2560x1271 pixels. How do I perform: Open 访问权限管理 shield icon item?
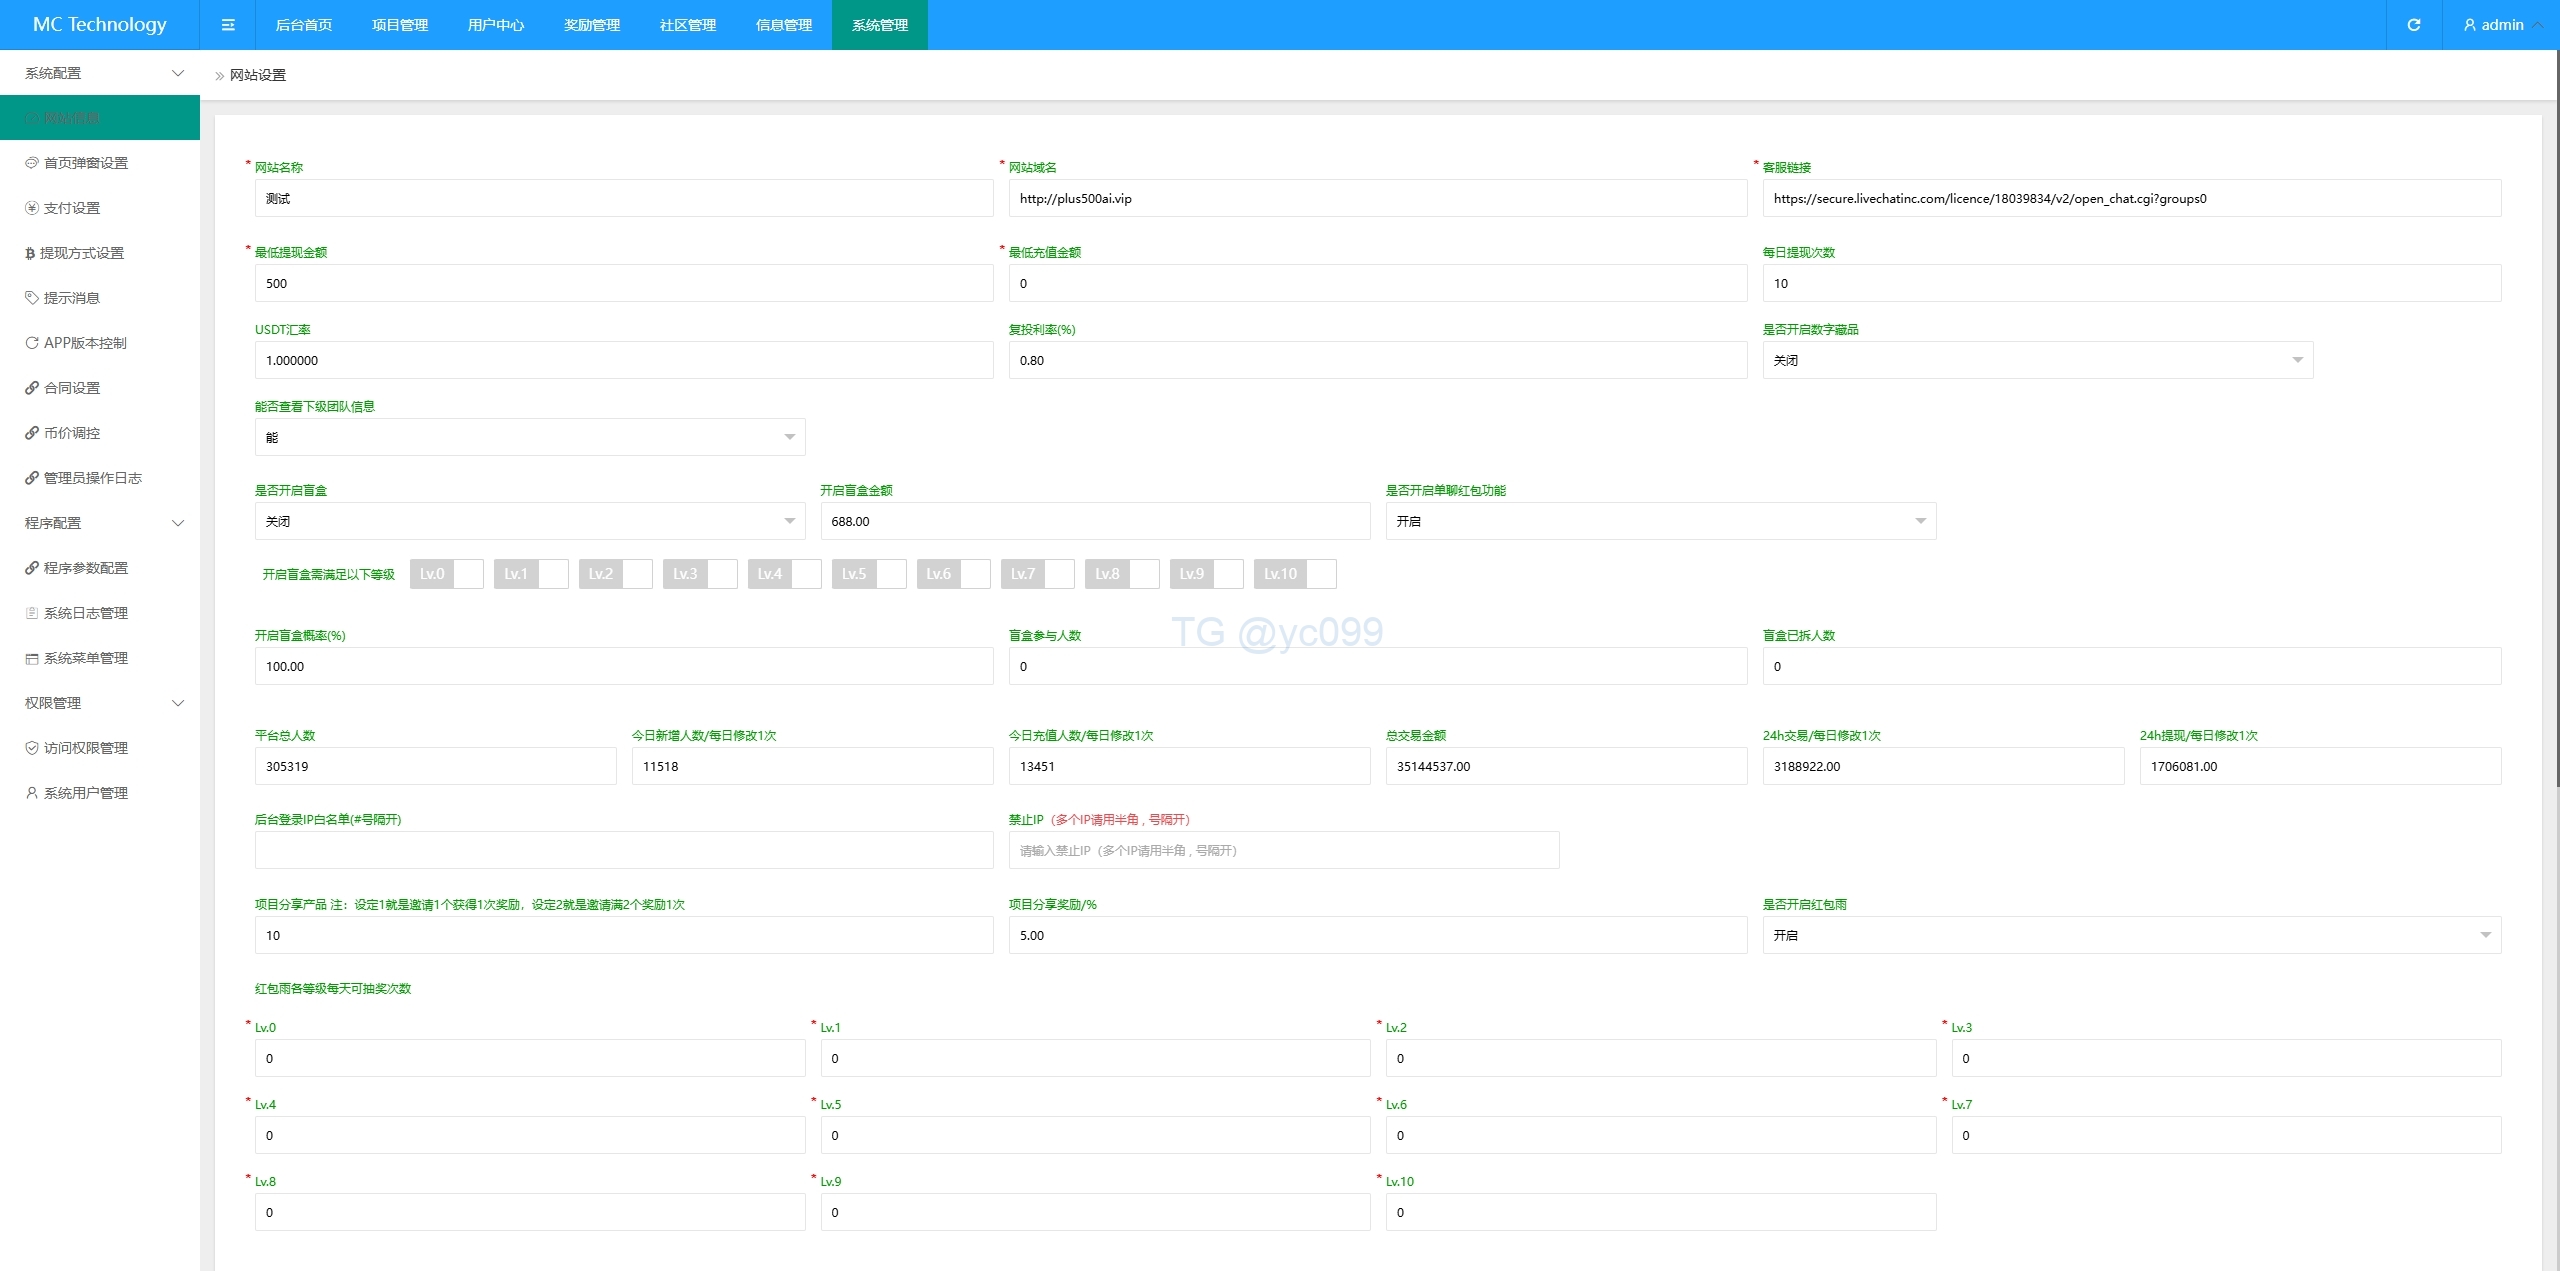pos(32,748)
